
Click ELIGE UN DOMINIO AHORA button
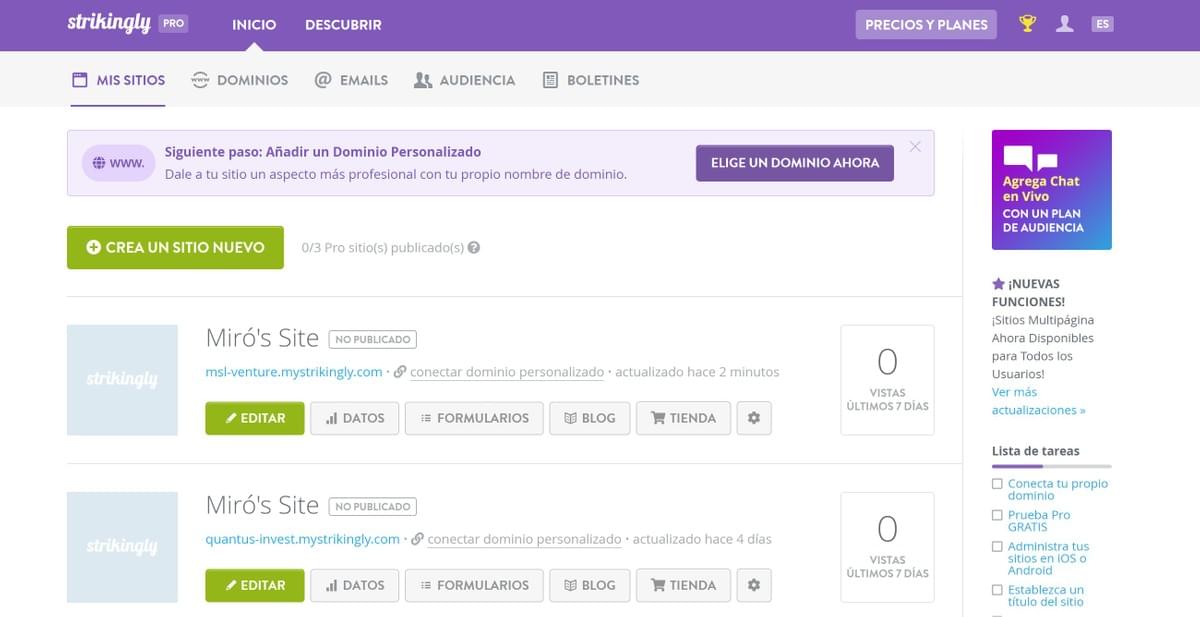795,162
